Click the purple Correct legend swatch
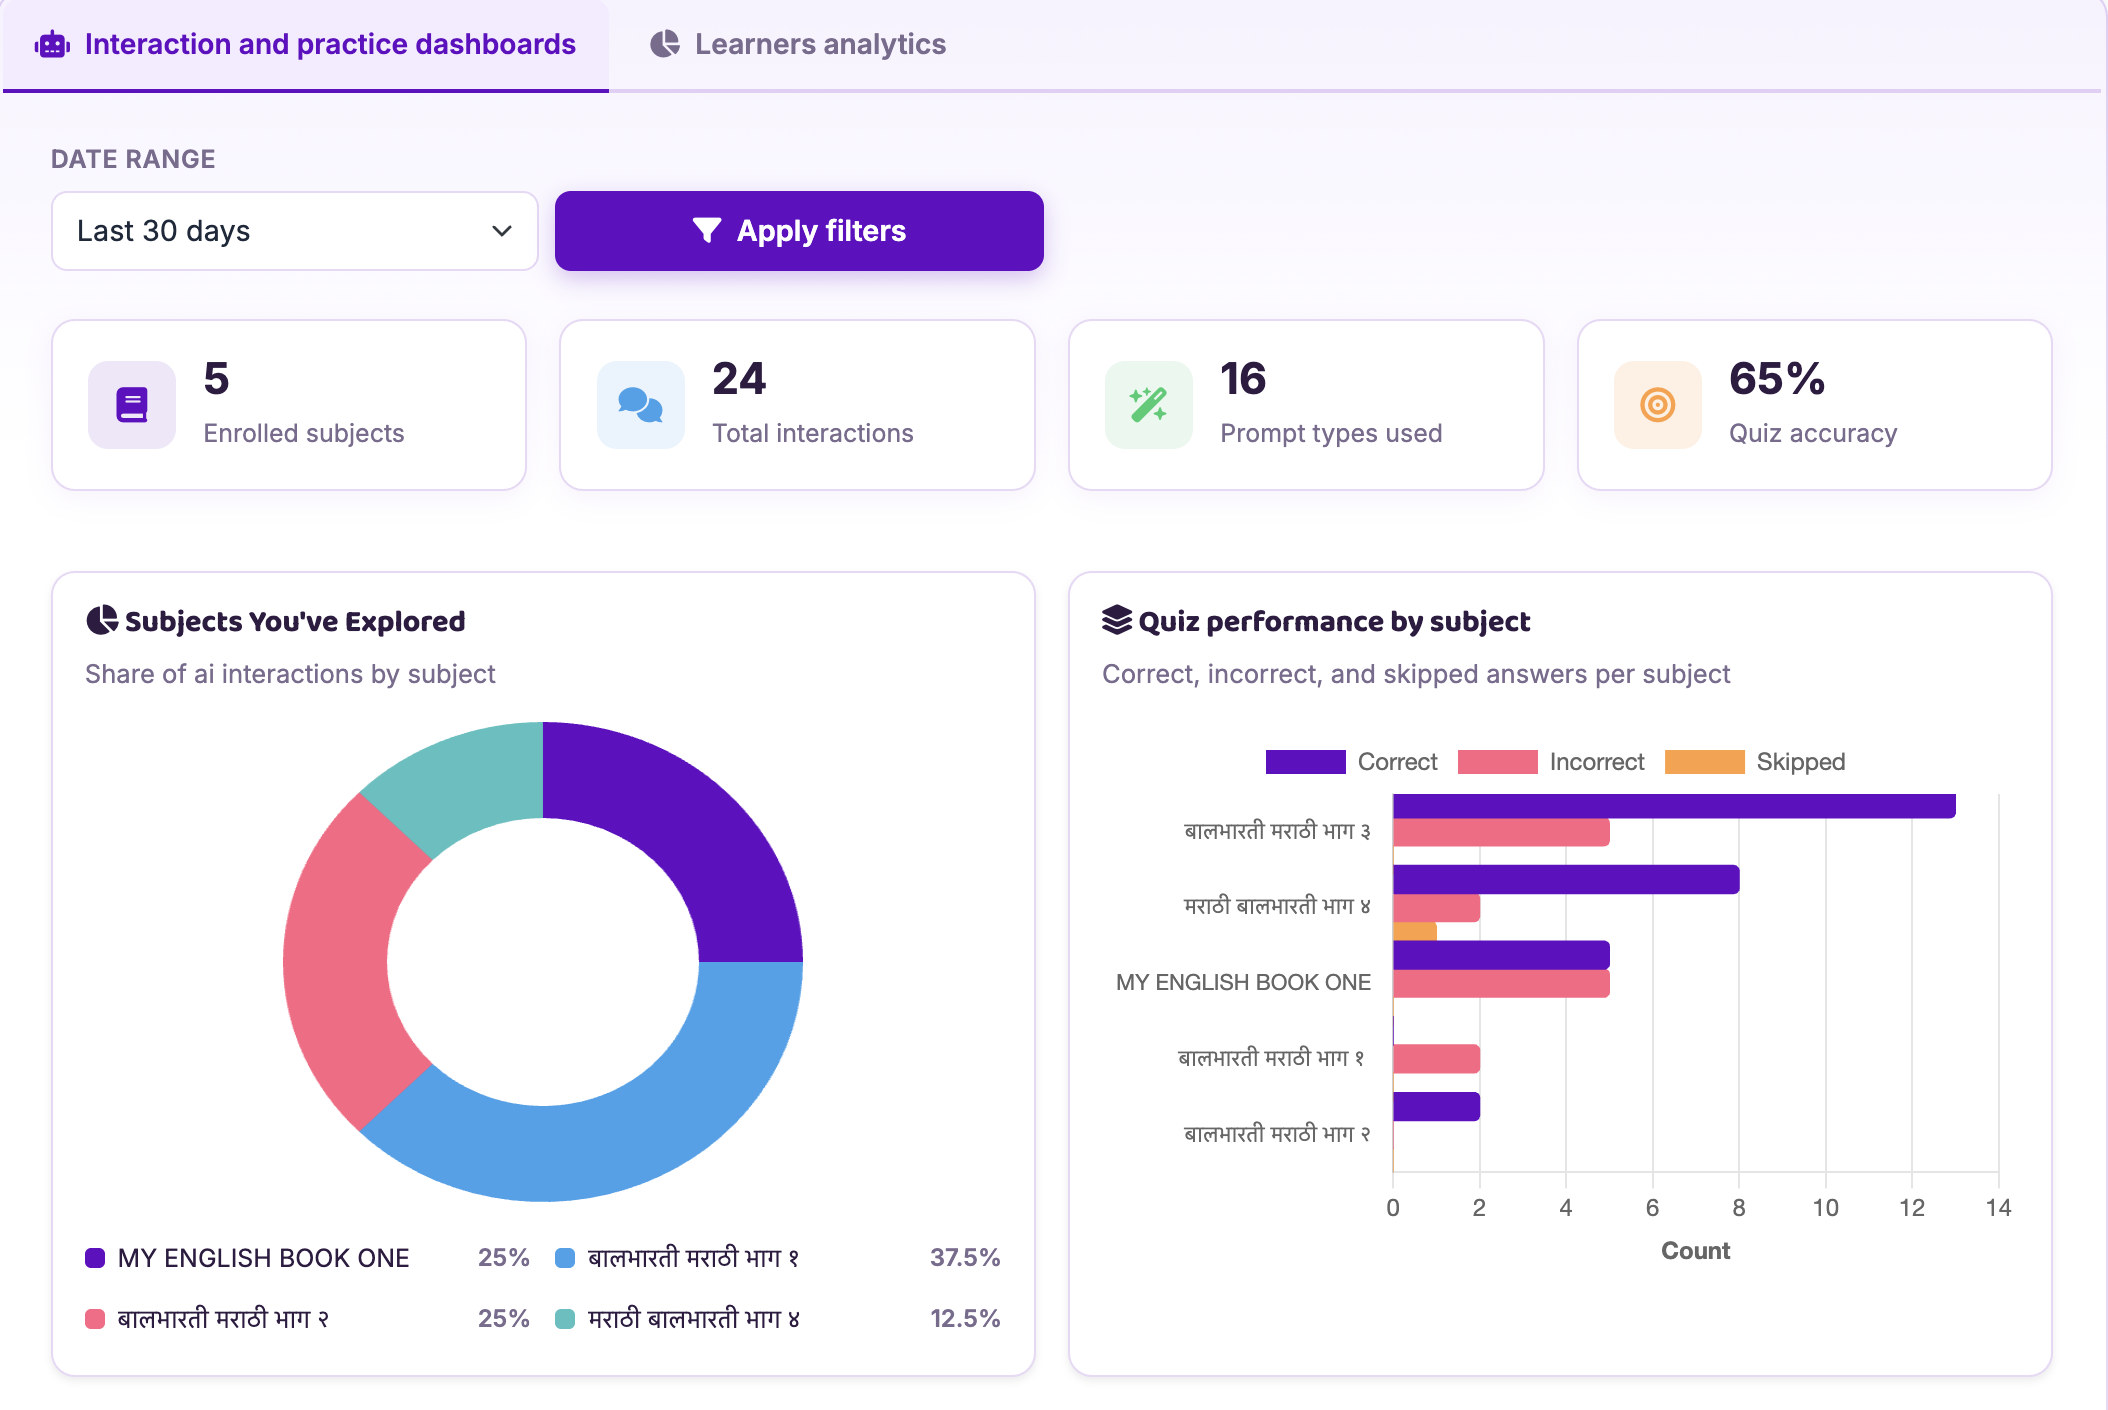 1306,762
